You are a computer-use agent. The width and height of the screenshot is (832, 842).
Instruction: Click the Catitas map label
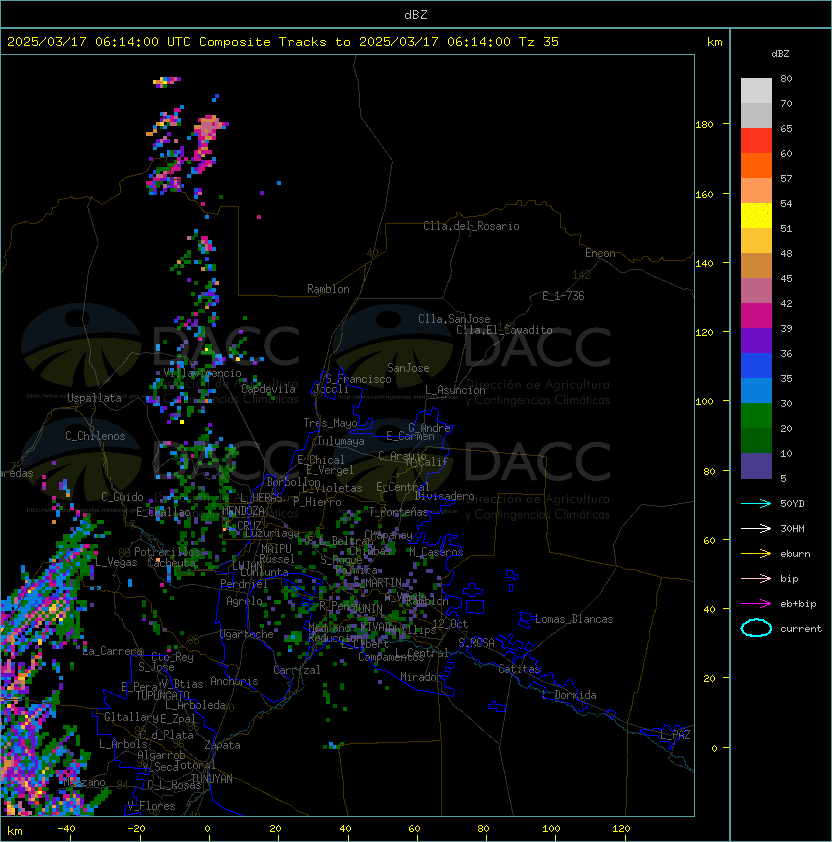point(519,669)
